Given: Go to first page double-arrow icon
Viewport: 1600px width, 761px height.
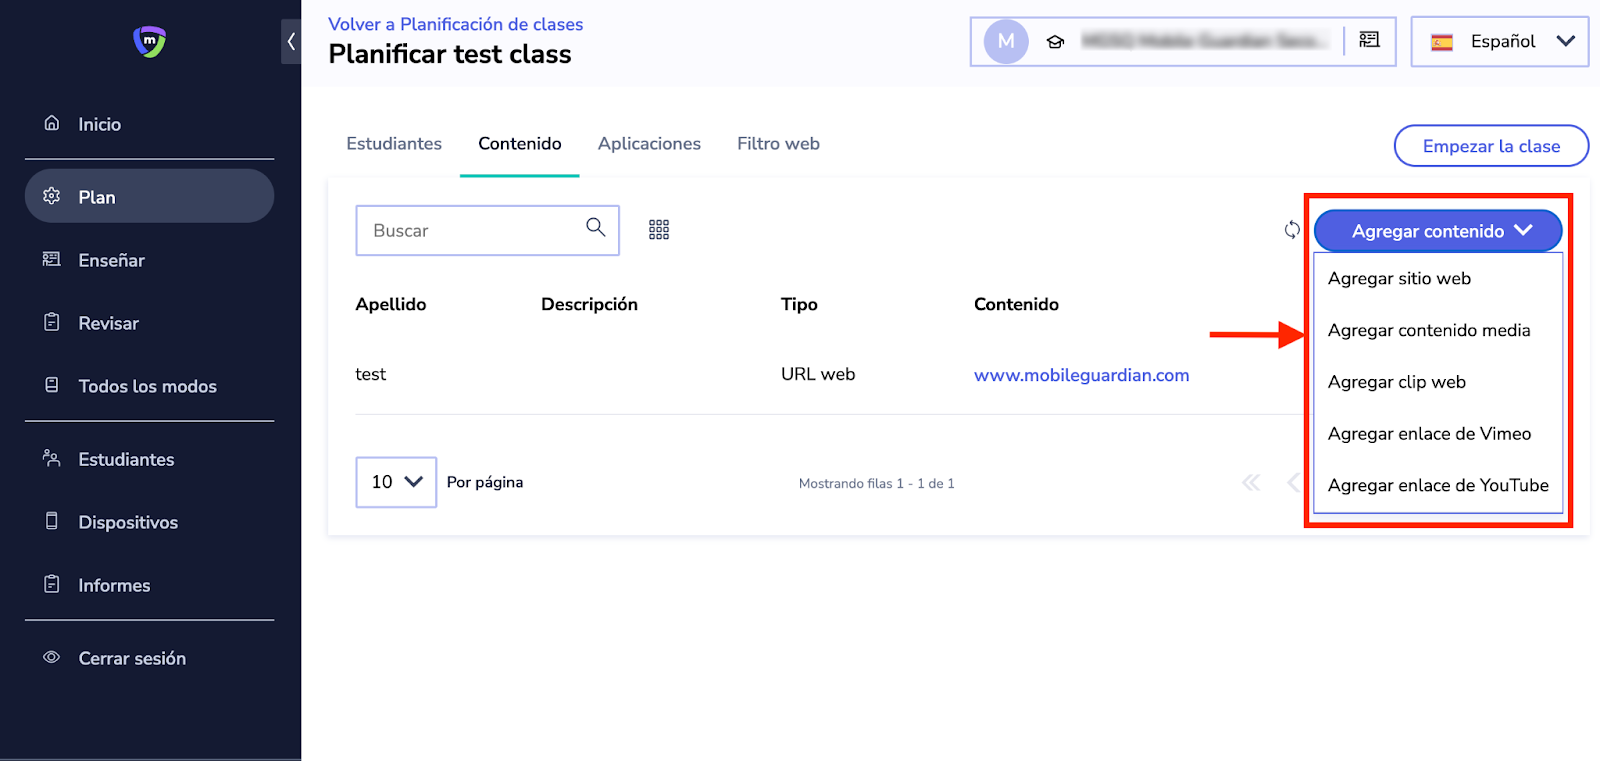Looking at the screenshot, I should click(x=1250, y=483).
